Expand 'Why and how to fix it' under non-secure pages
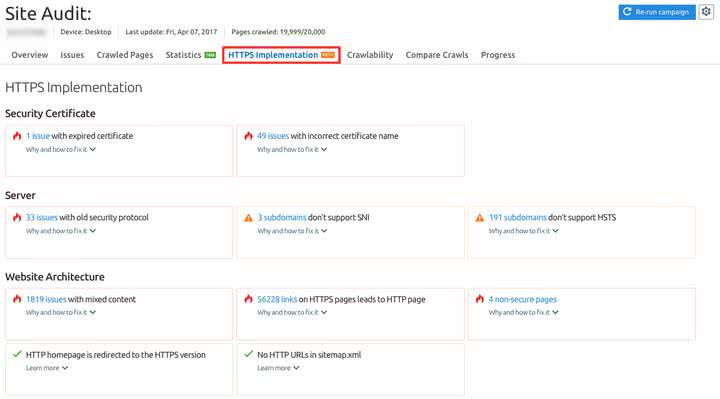This screenshot has height=399, width=720. click(x=523, y=313)
